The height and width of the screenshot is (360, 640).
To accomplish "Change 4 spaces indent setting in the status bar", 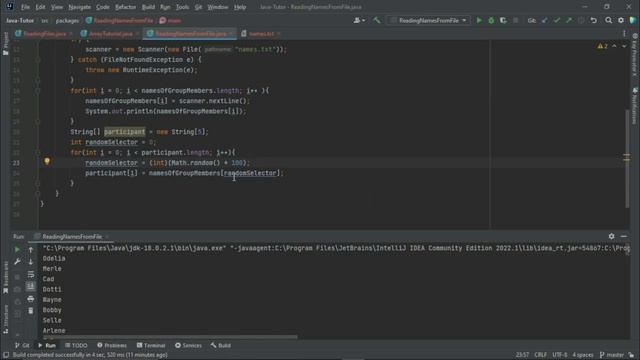I will pyautogui.click(x=583, y=355).
